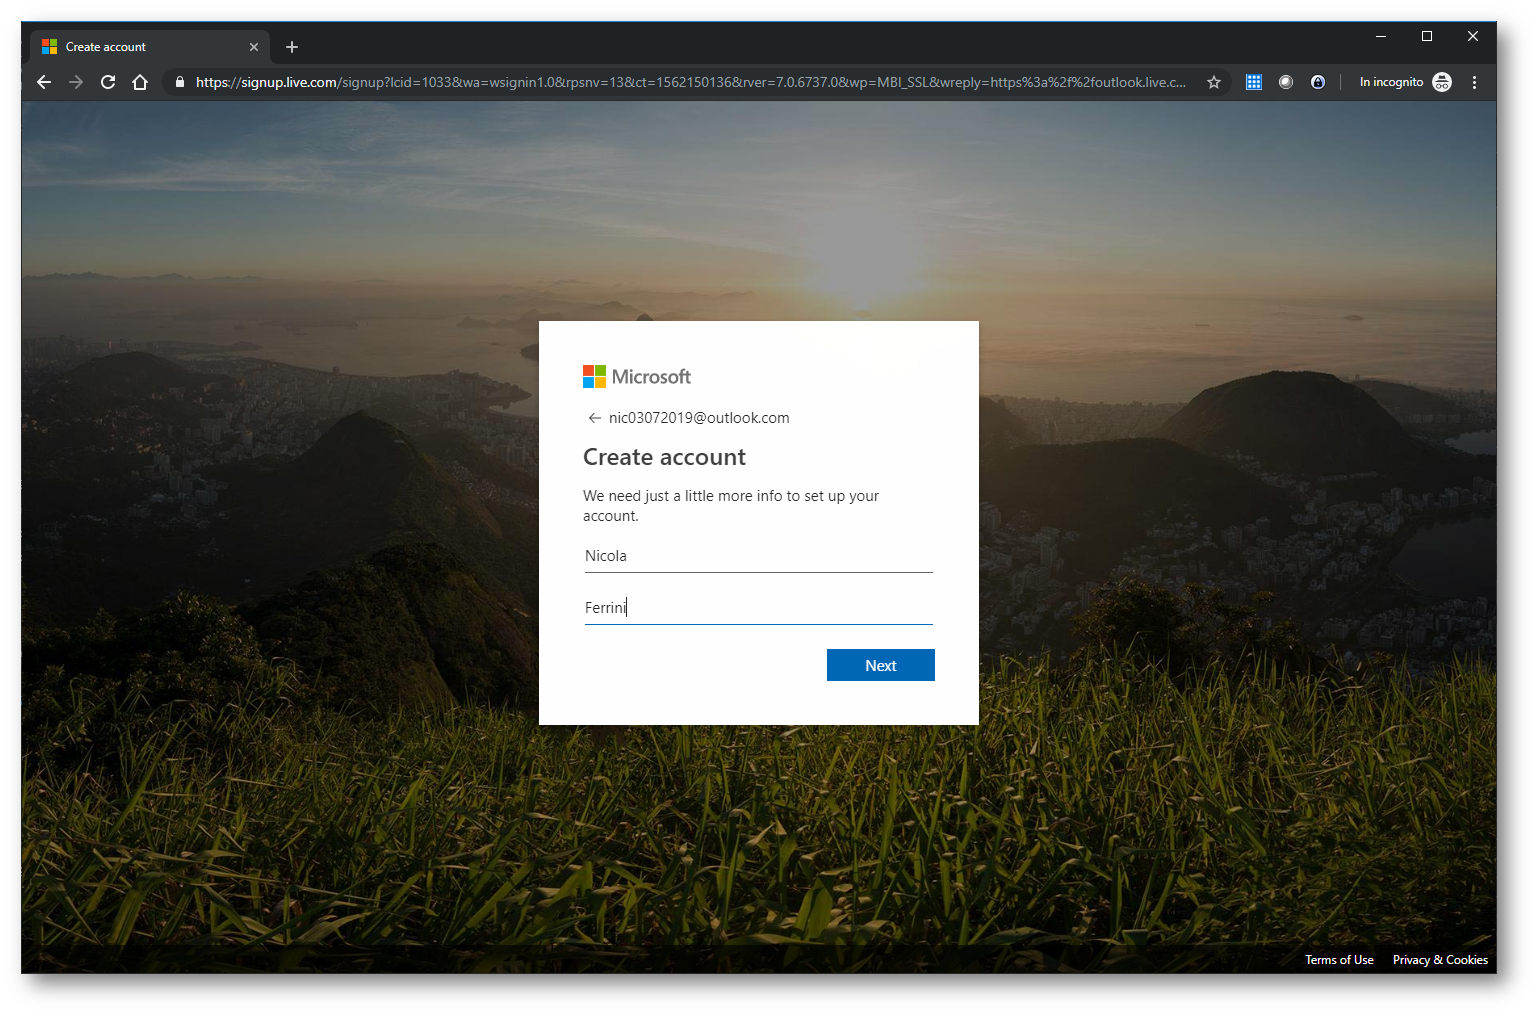Click the round gray extension icon
The height and width of the screenshot is (1016, 1539).
[1286, 82]
